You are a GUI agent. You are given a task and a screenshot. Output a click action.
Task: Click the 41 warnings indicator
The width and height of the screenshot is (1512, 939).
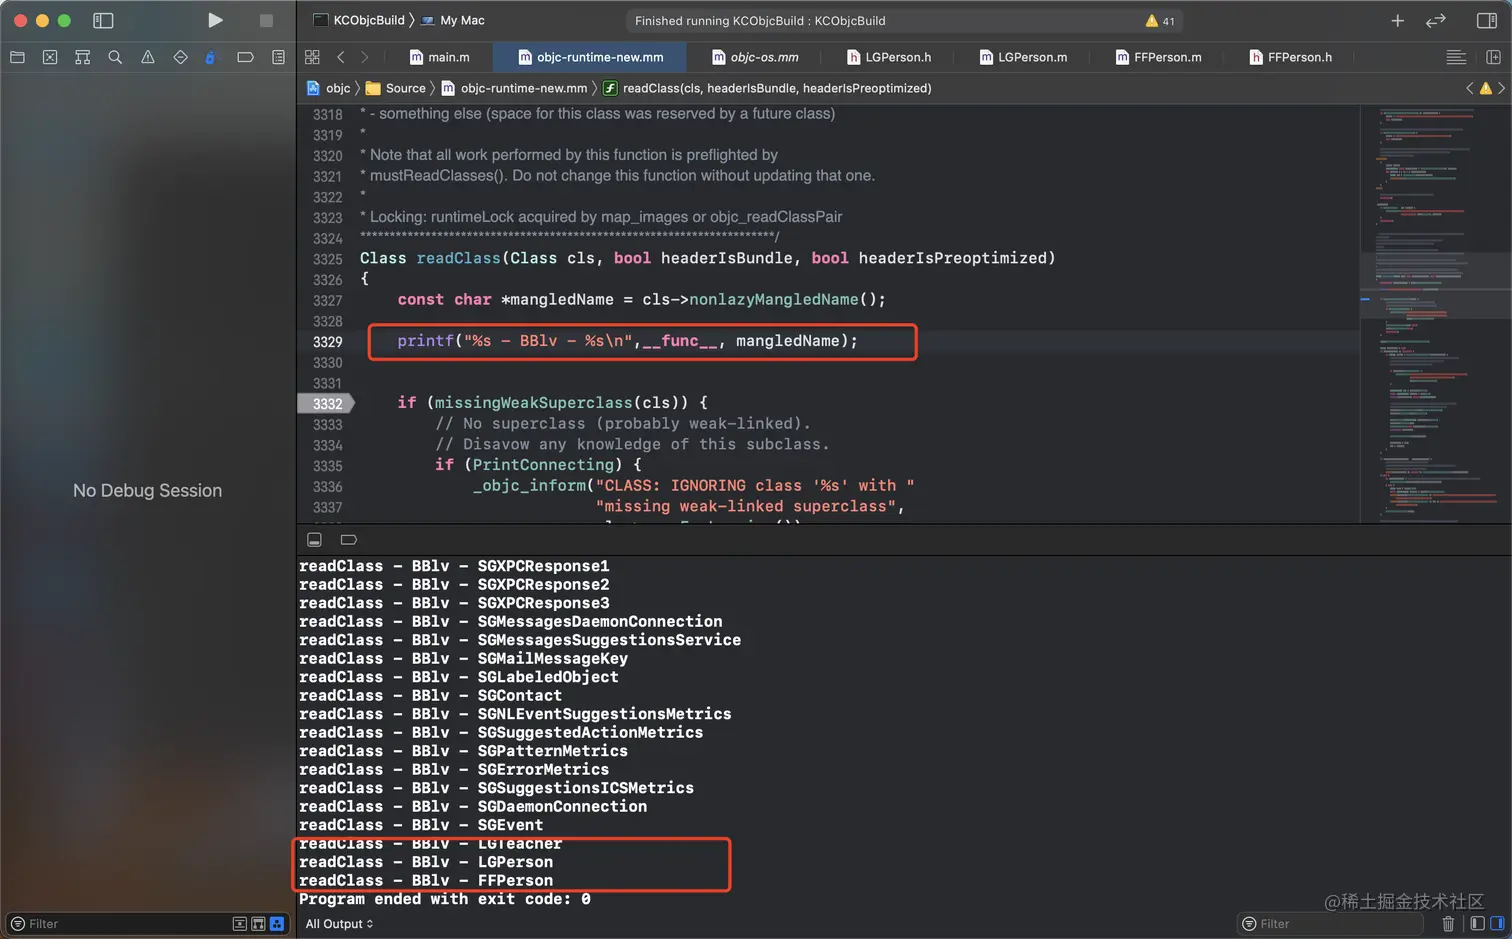1160,20
